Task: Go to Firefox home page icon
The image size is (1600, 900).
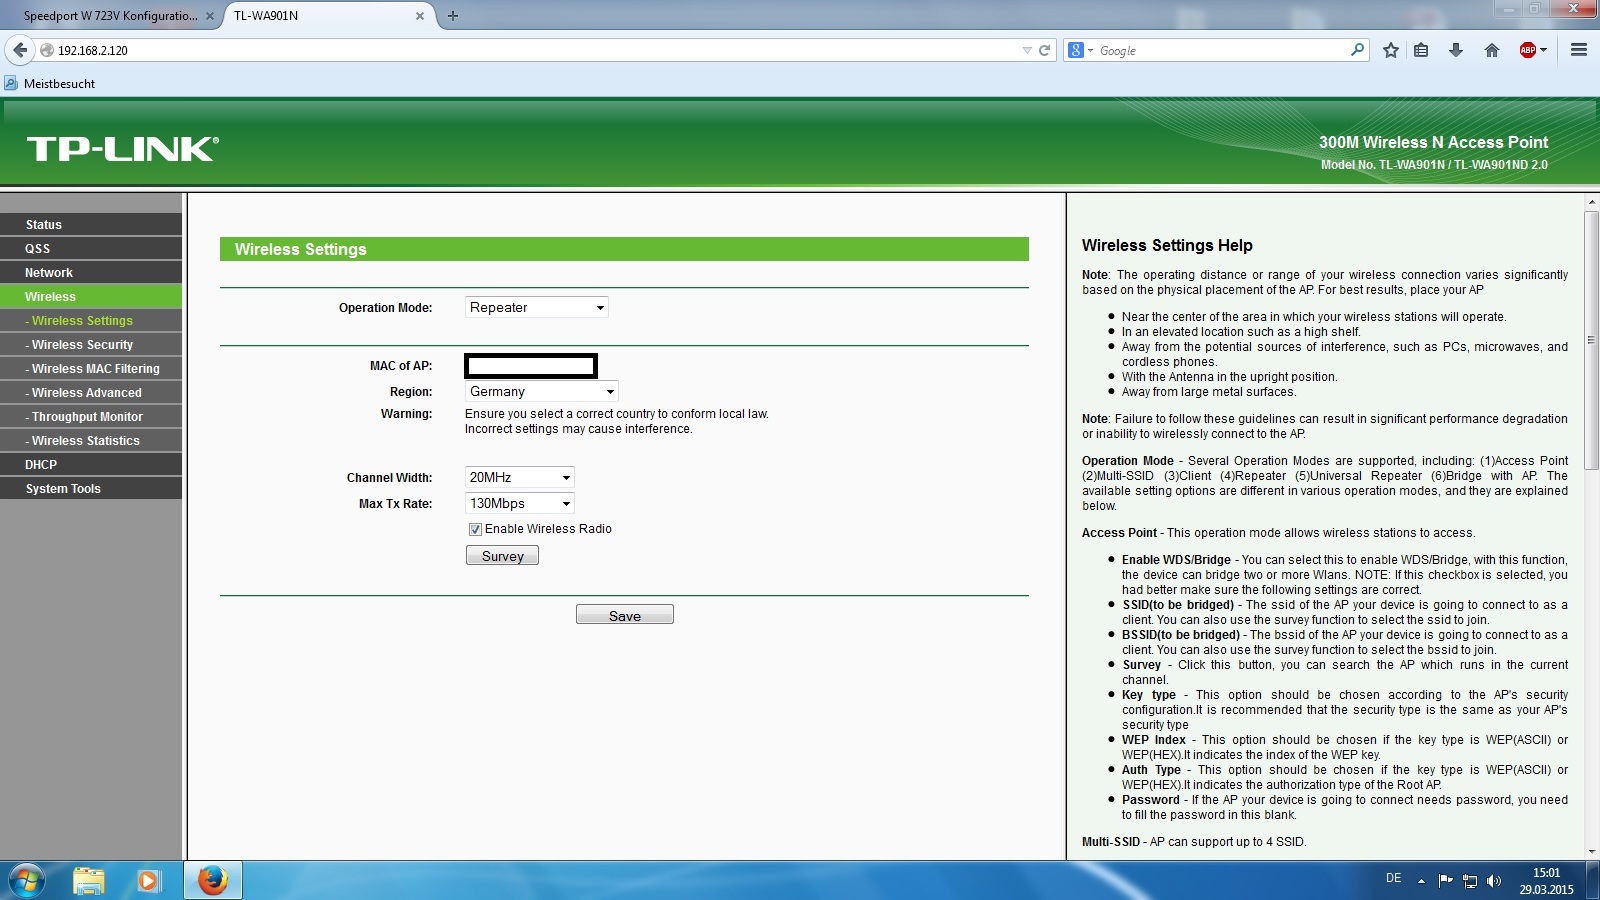Action: tap(1491, 50)
